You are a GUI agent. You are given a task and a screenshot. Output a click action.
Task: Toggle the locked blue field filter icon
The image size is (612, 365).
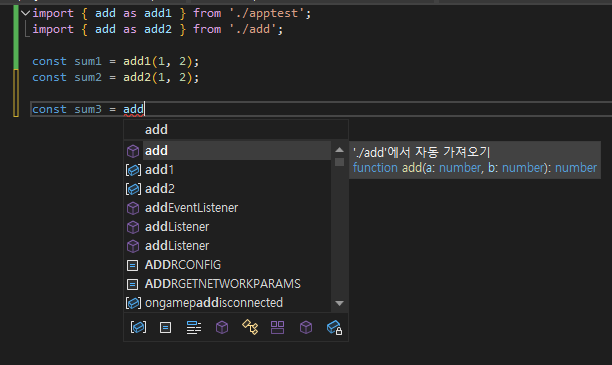(x=334, y=327)
